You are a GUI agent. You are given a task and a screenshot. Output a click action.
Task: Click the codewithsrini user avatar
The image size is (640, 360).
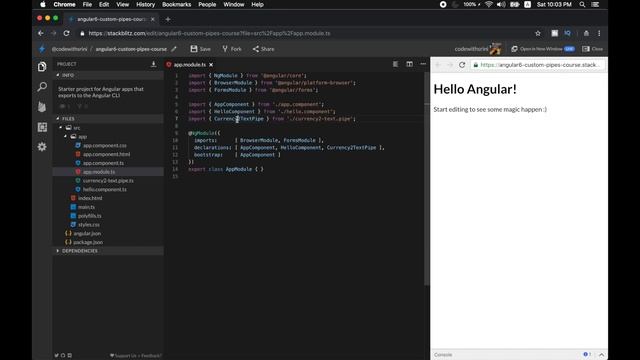tap(496, 49)
